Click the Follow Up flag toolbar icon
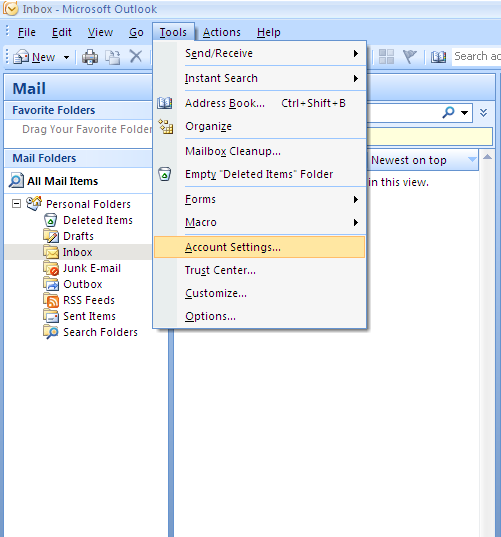 pos(410,57)
